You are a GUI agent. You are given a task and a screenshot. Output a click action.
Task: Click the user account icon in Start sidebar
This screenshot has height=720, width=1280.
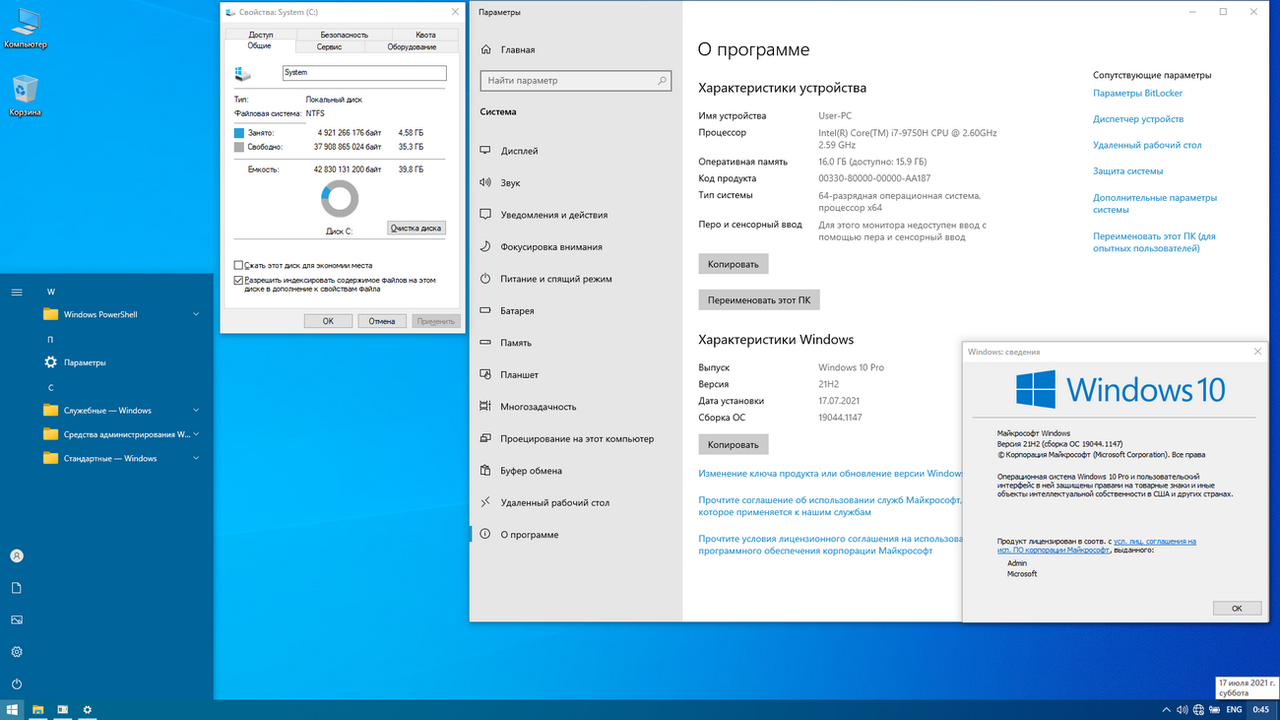tap(17, 556)
